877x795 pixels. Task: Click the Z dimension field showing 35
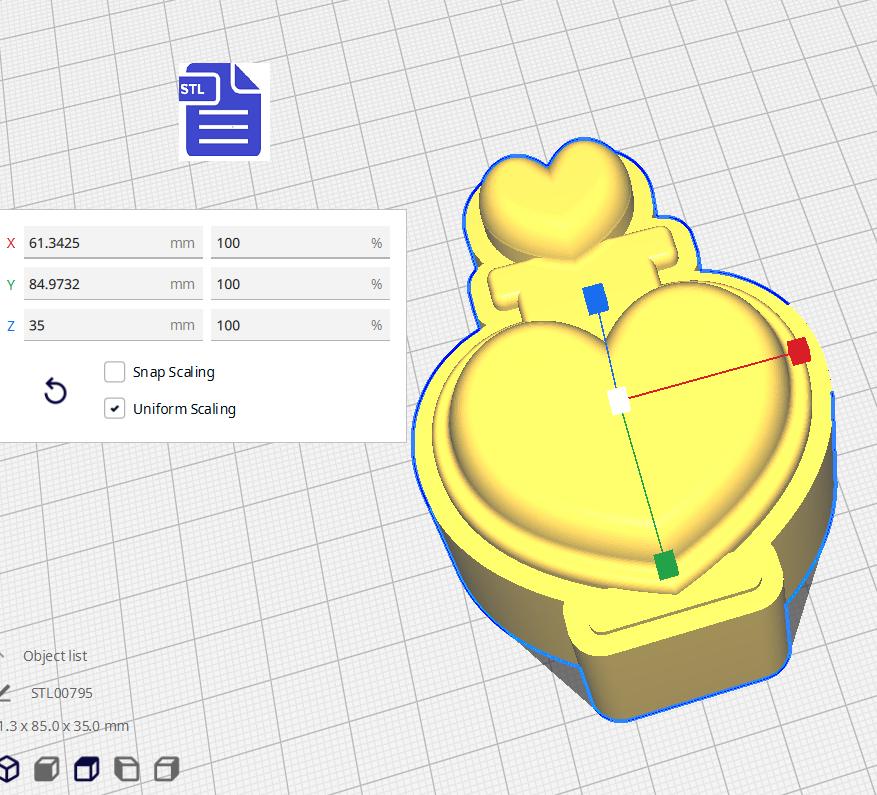coord(113,325)
